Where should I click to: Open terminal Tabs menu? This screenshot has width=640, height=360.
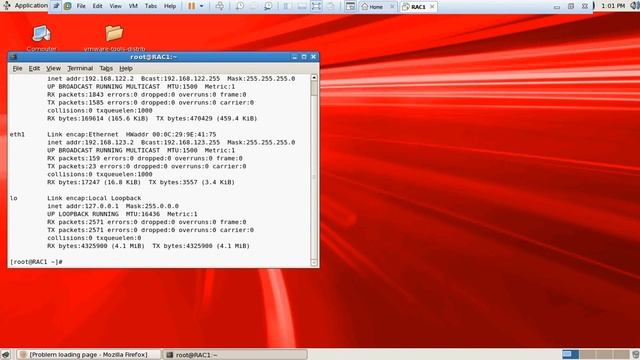pos(106,68)
